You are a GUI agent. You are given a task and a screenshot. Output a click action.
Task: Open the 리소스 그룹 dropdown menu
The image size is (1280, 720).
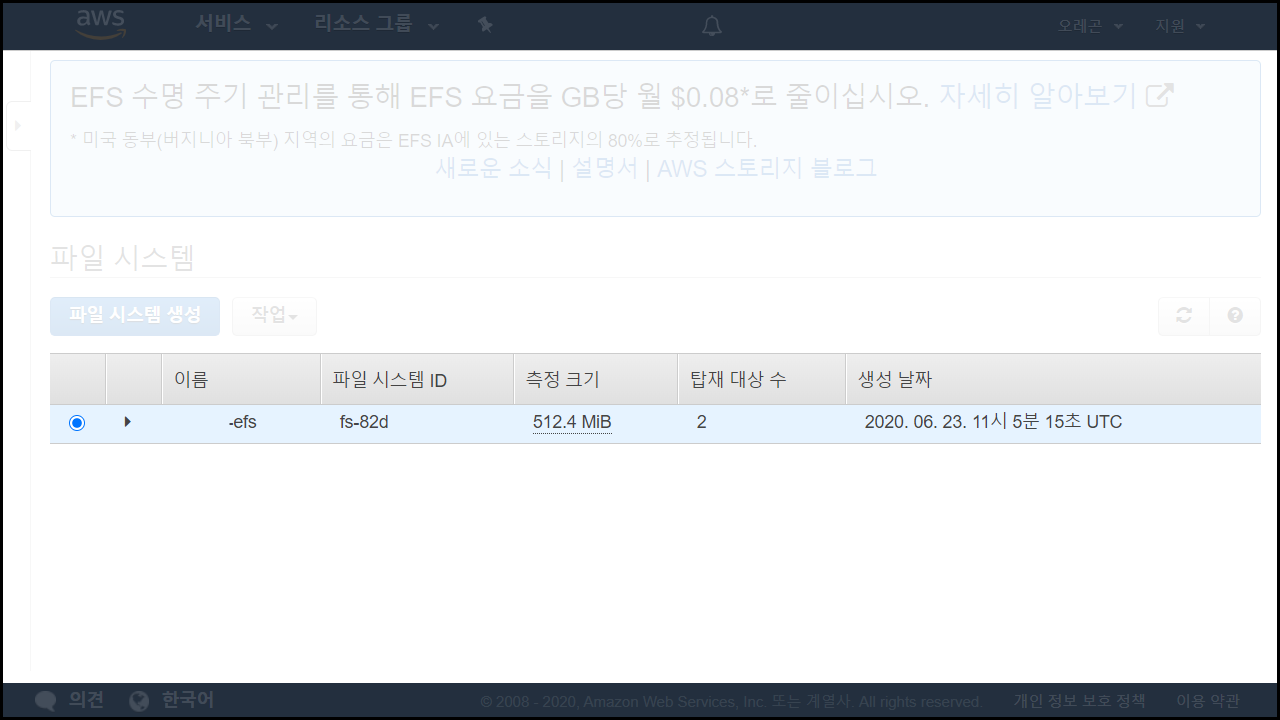tap(376, 25)
